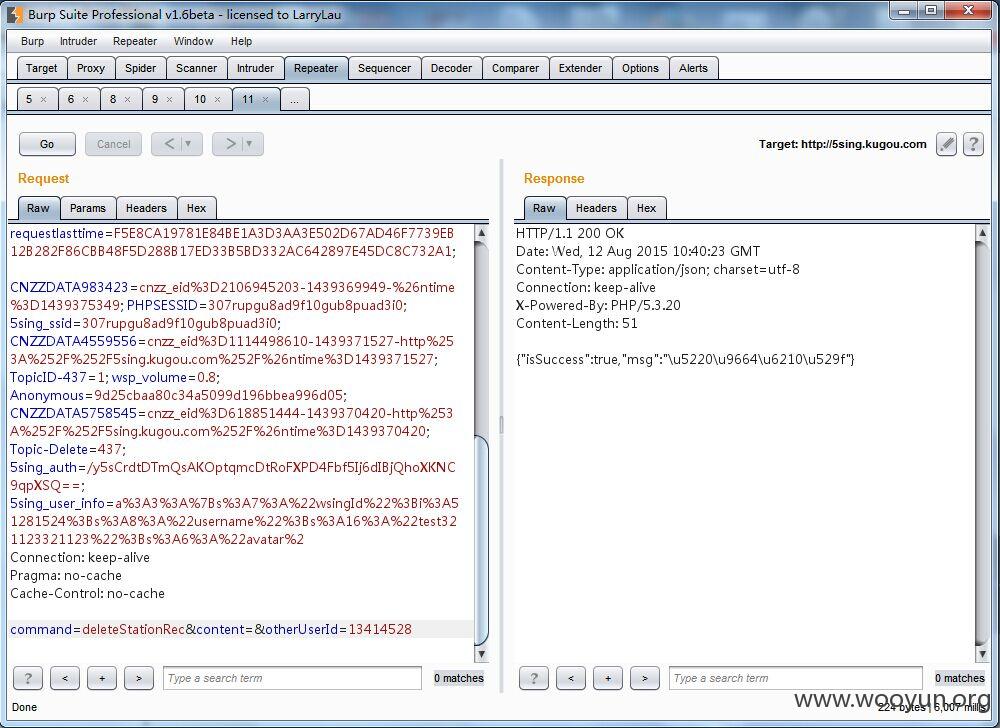Send the request with Go
Screen dimensions: 1000x728
point(47,144)
